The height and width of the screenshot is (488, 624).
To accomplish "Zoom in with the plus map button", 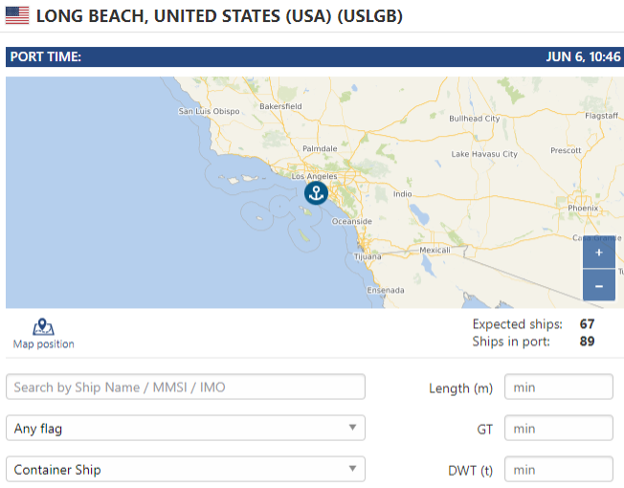I will coord(599,252).
